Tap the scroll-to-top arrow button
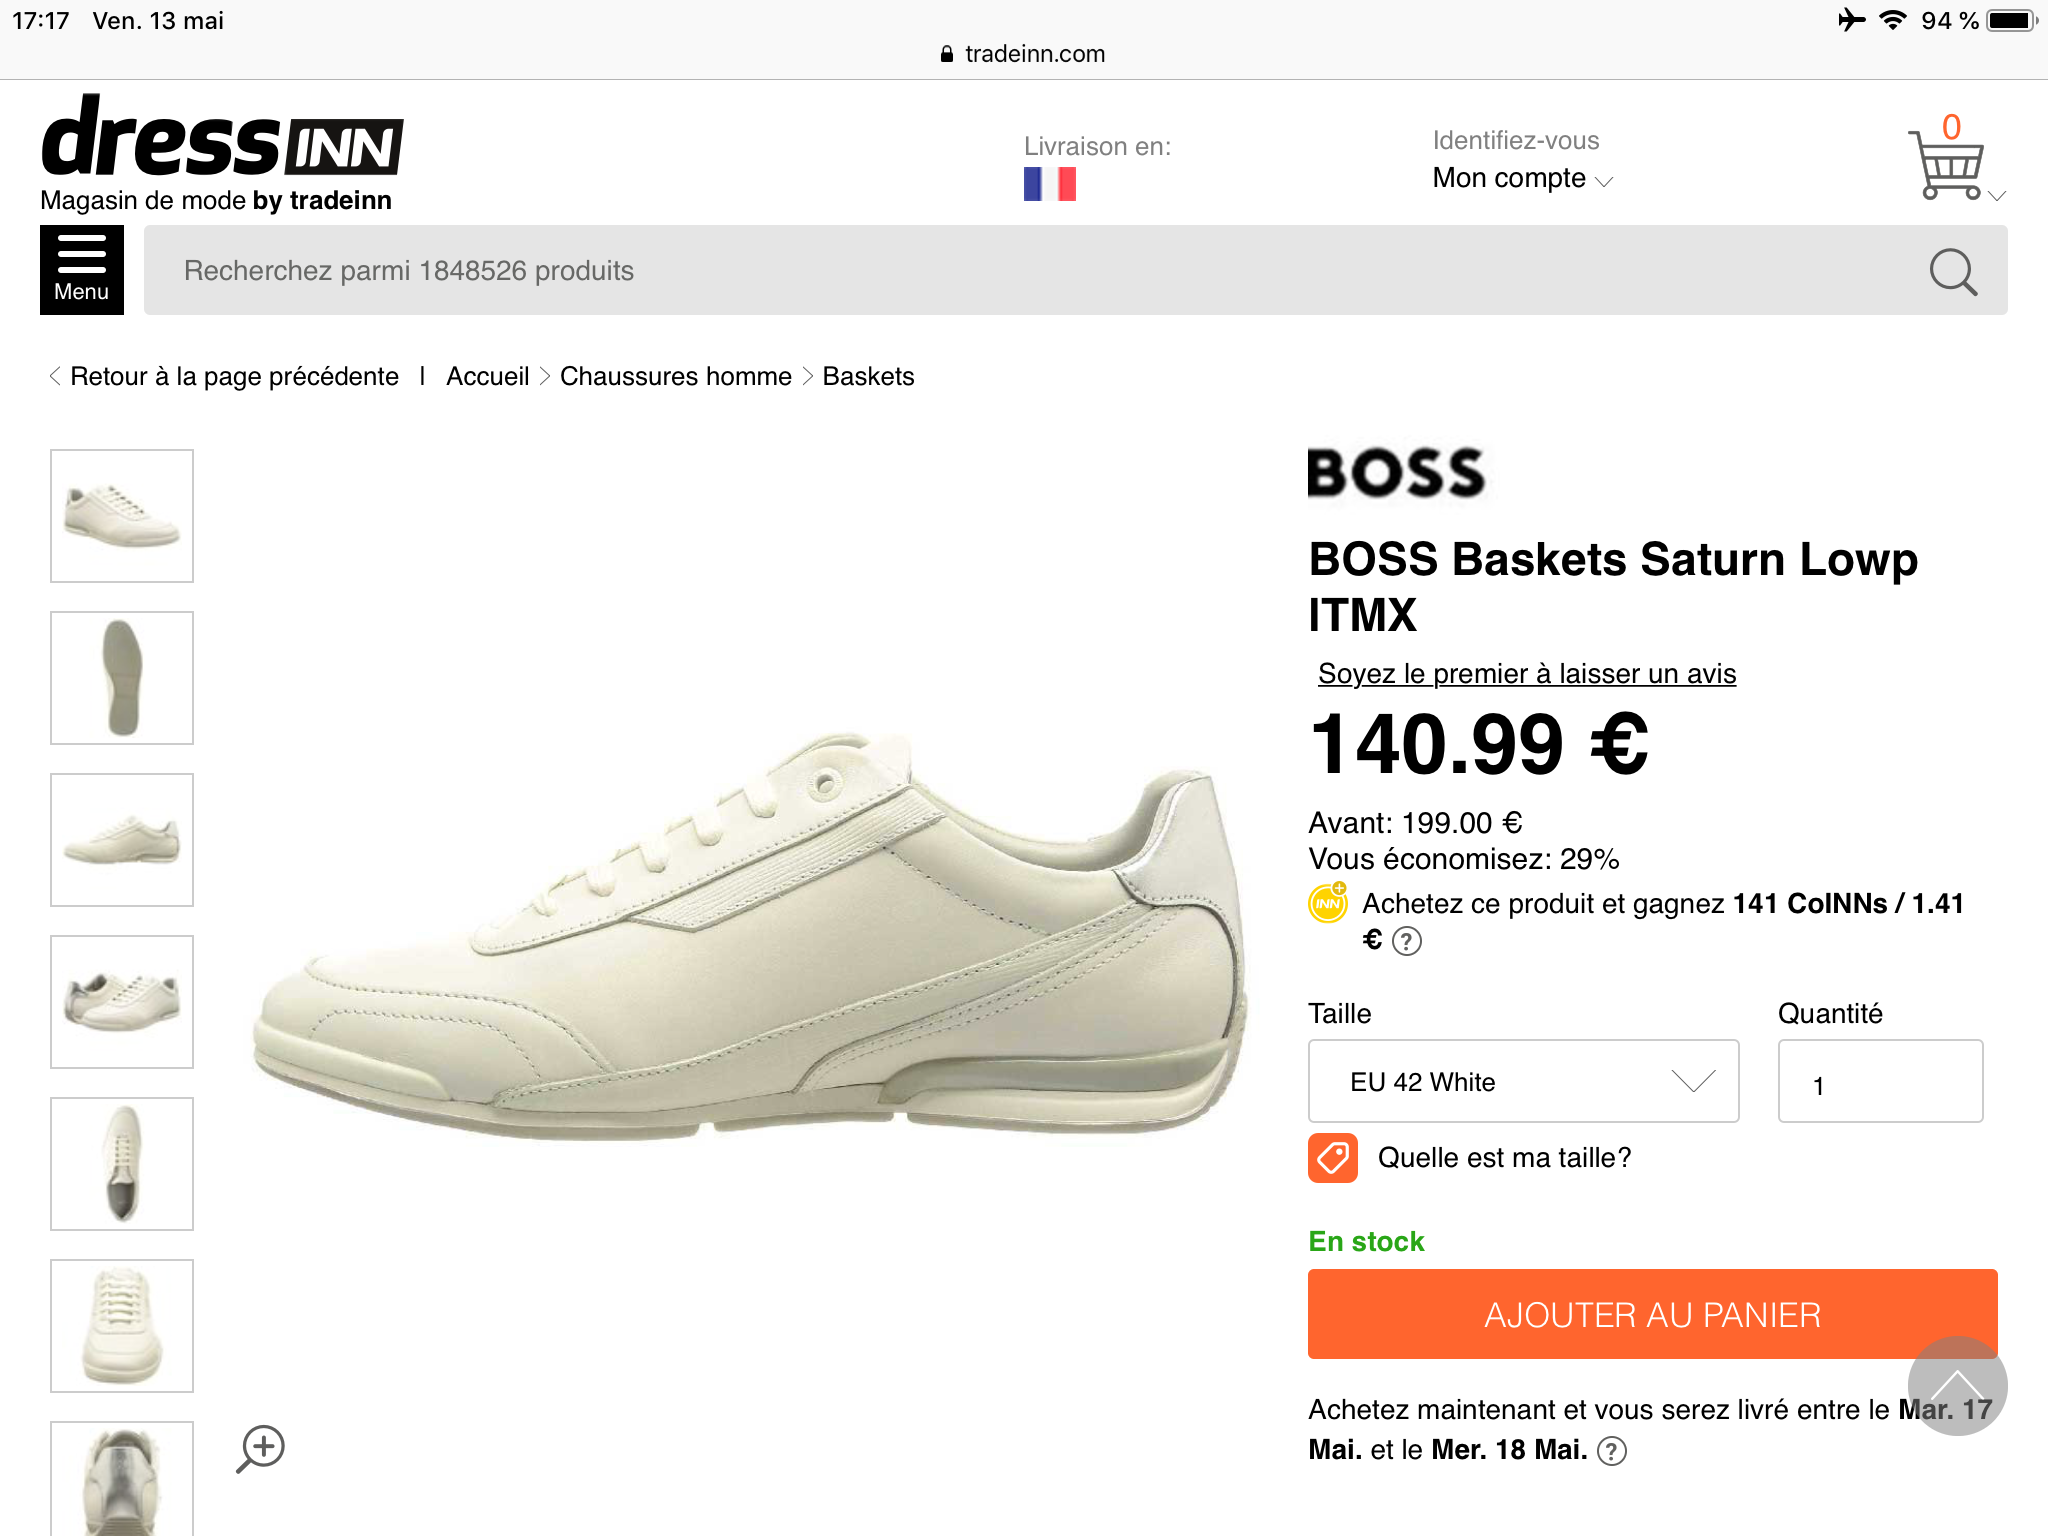 (1957, 1386)
